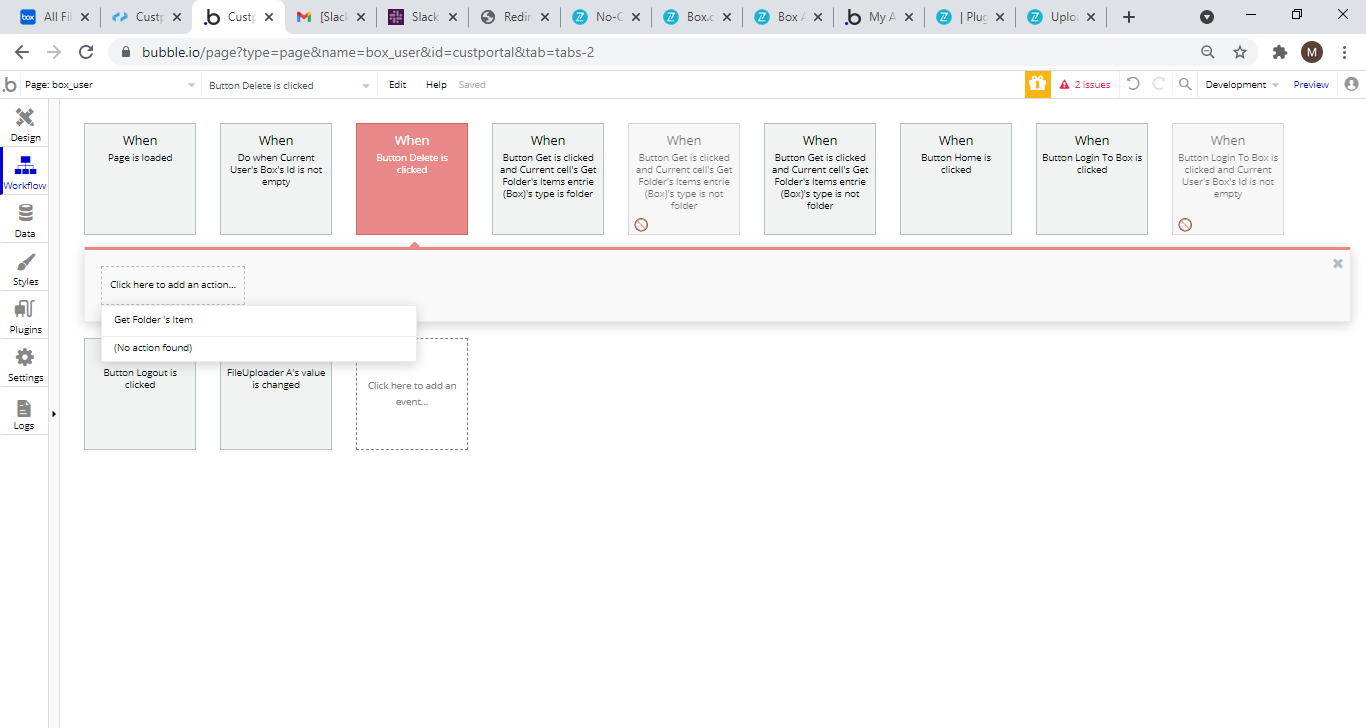The height and width of the screenshot is (728, 1366).
Task: Open the Edit menu
Action: point(397,85)
